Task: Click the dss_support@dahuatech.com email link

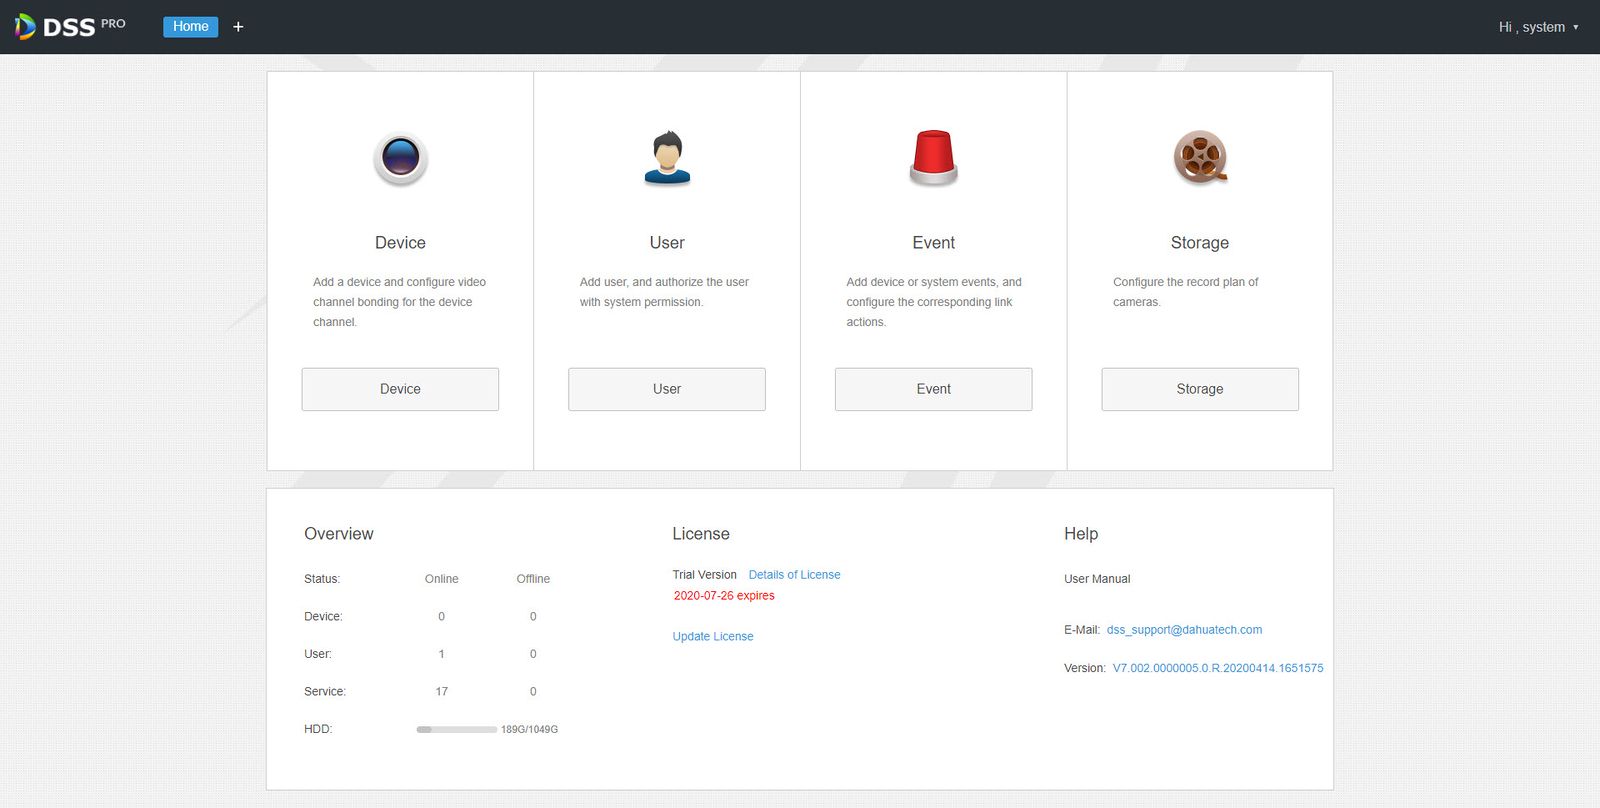Action: pyautogui.click(x=1184, y=630)
